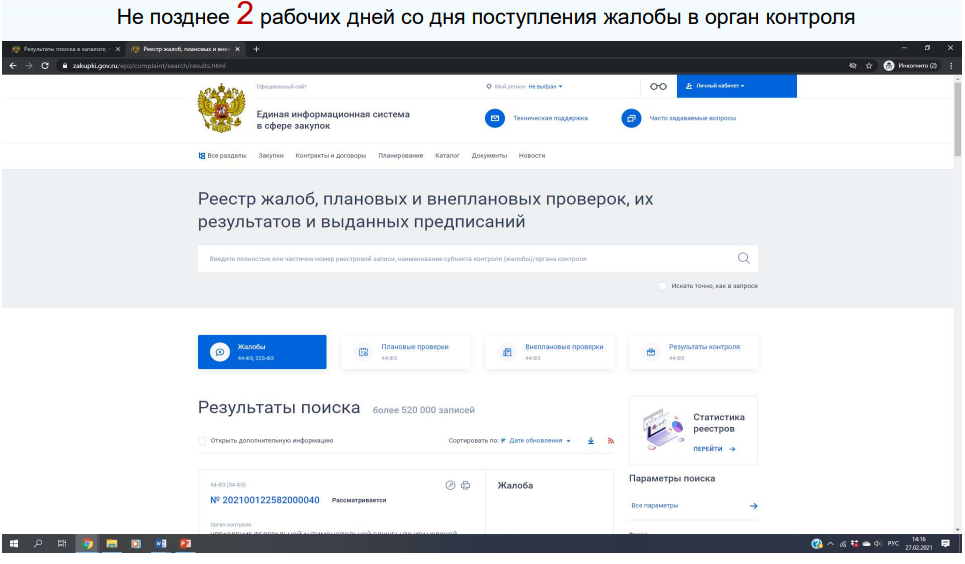Click the download results icon
965x564 pixels.
[x=591, y=441]
